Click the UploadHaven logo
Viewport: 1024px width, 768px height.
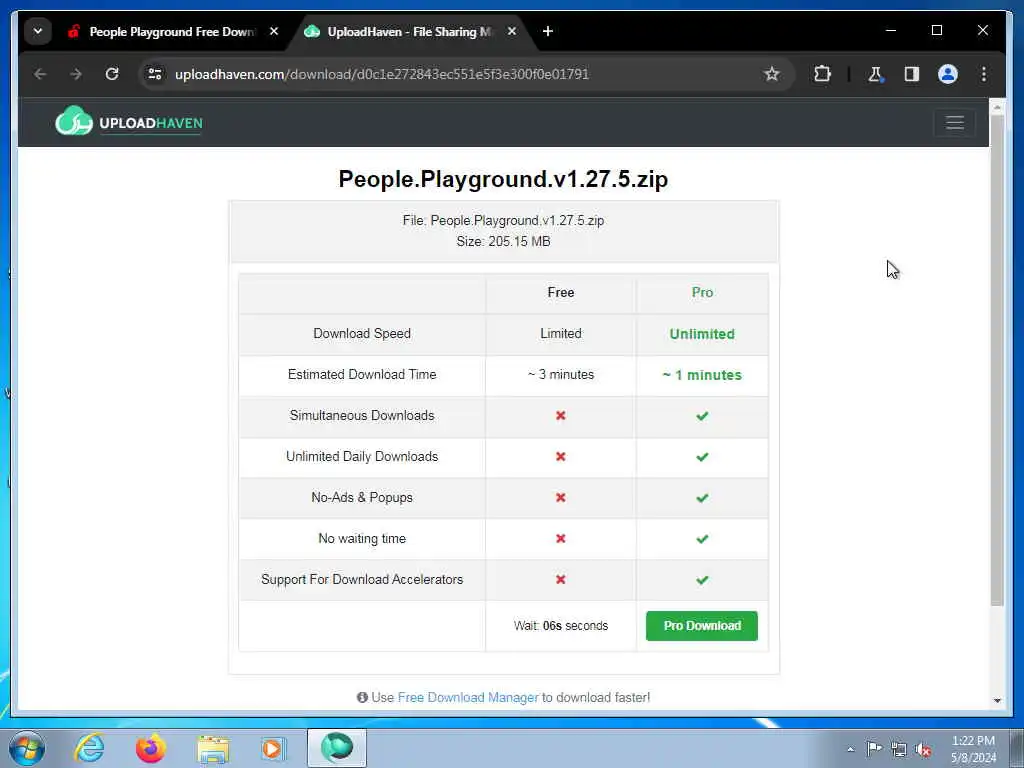pyautogui.click(x=129, y=121)
